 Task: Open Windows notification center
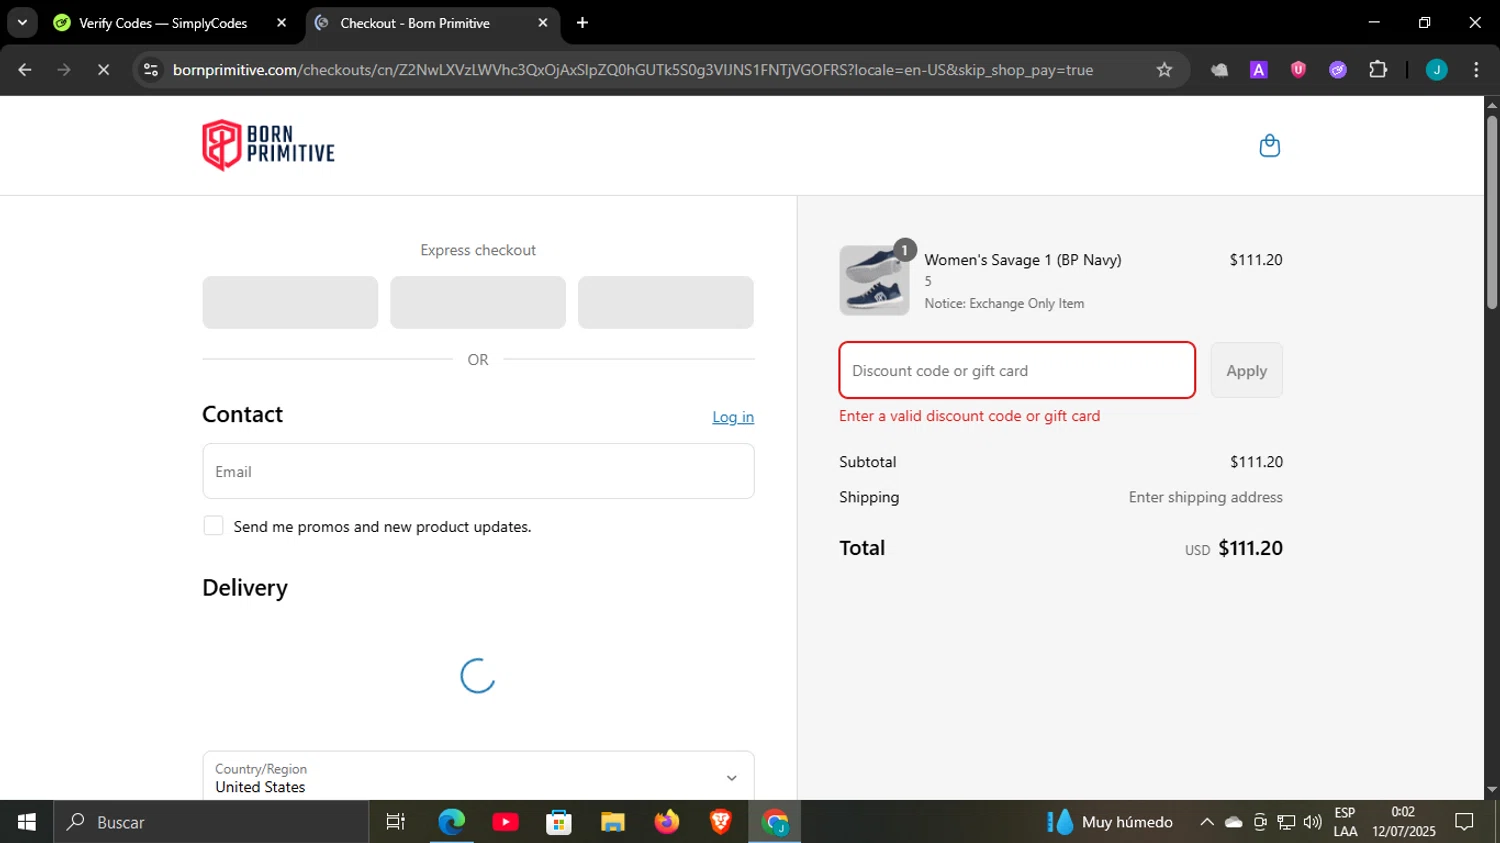click(1464, 822)
